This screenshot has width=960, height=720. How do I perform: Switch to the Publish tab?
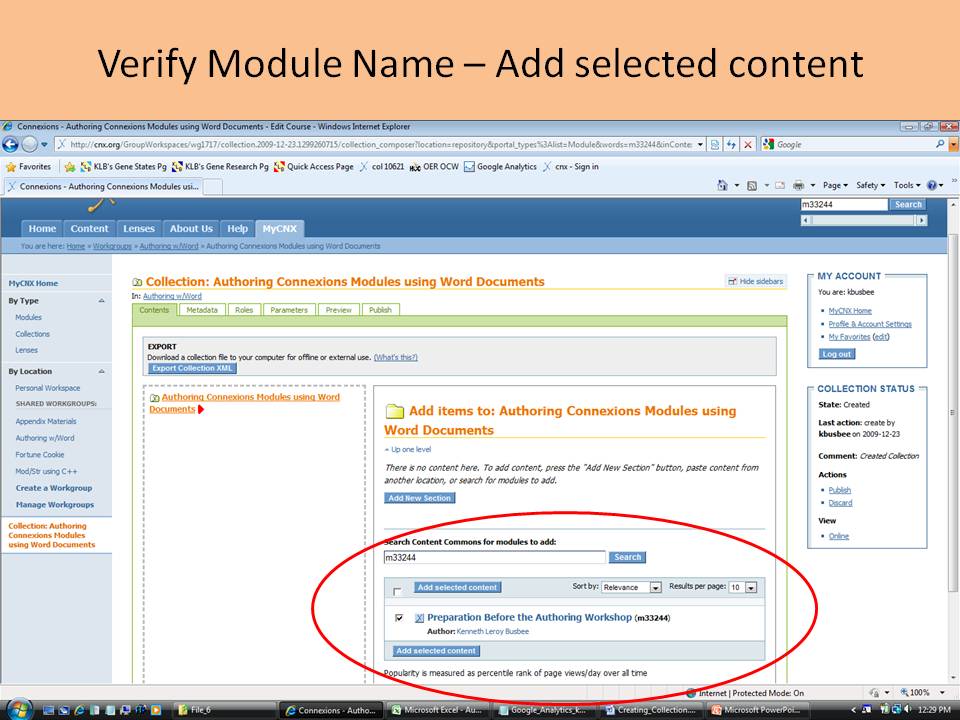tap(380, 310)
